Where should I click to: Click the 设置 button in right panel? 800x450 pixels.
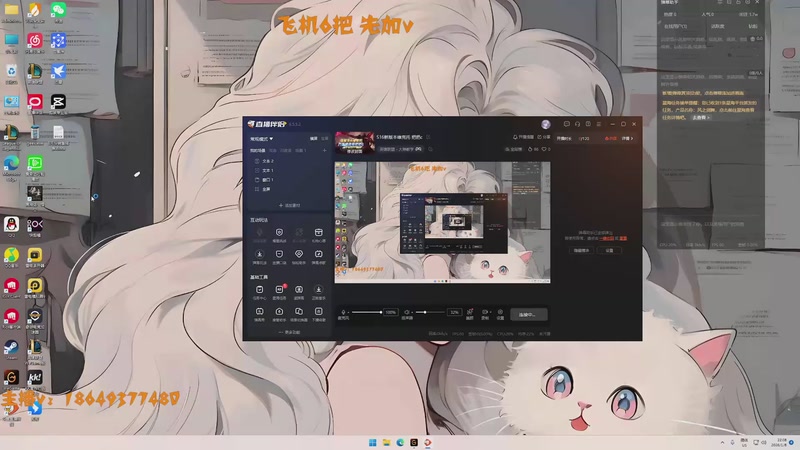coord(609,251)
